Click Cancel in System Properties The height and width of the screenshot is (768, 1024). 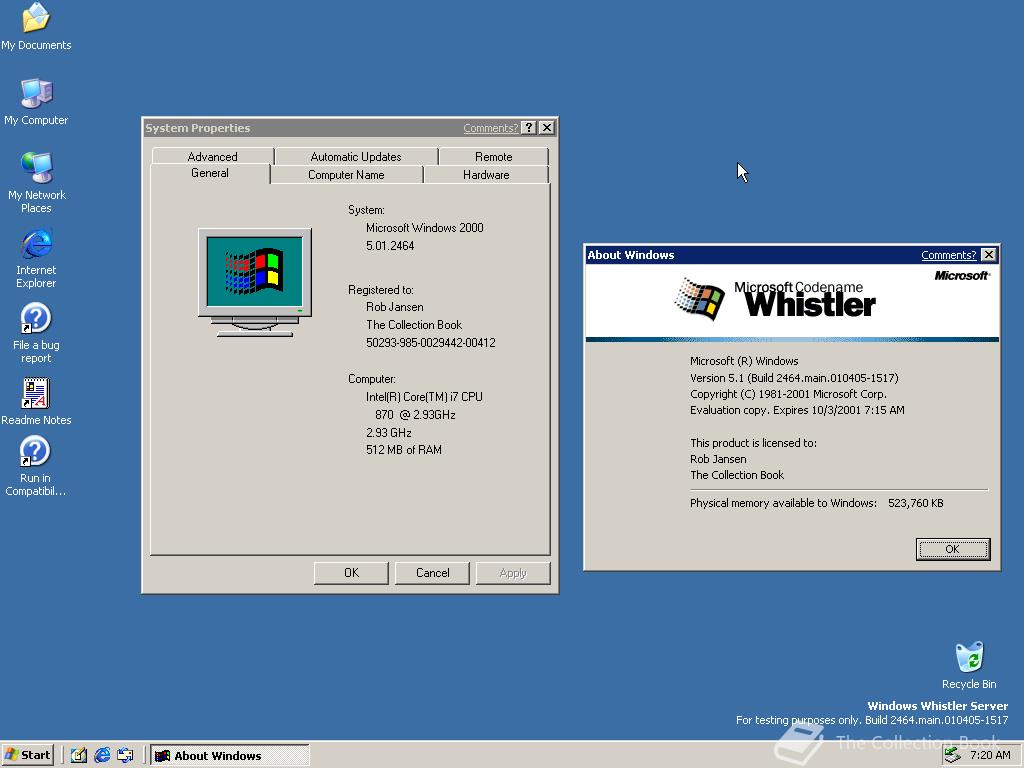432,573
